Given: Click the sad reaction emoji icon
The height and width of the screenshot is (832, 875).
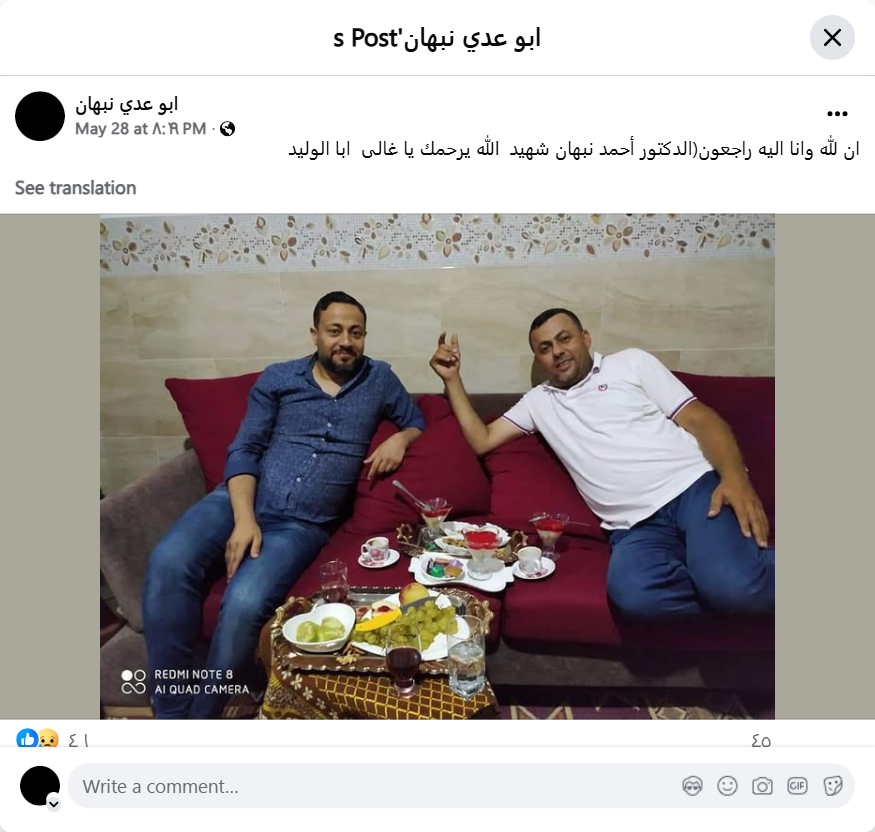Looking at the screenshot, I should (x=49, y=739).
